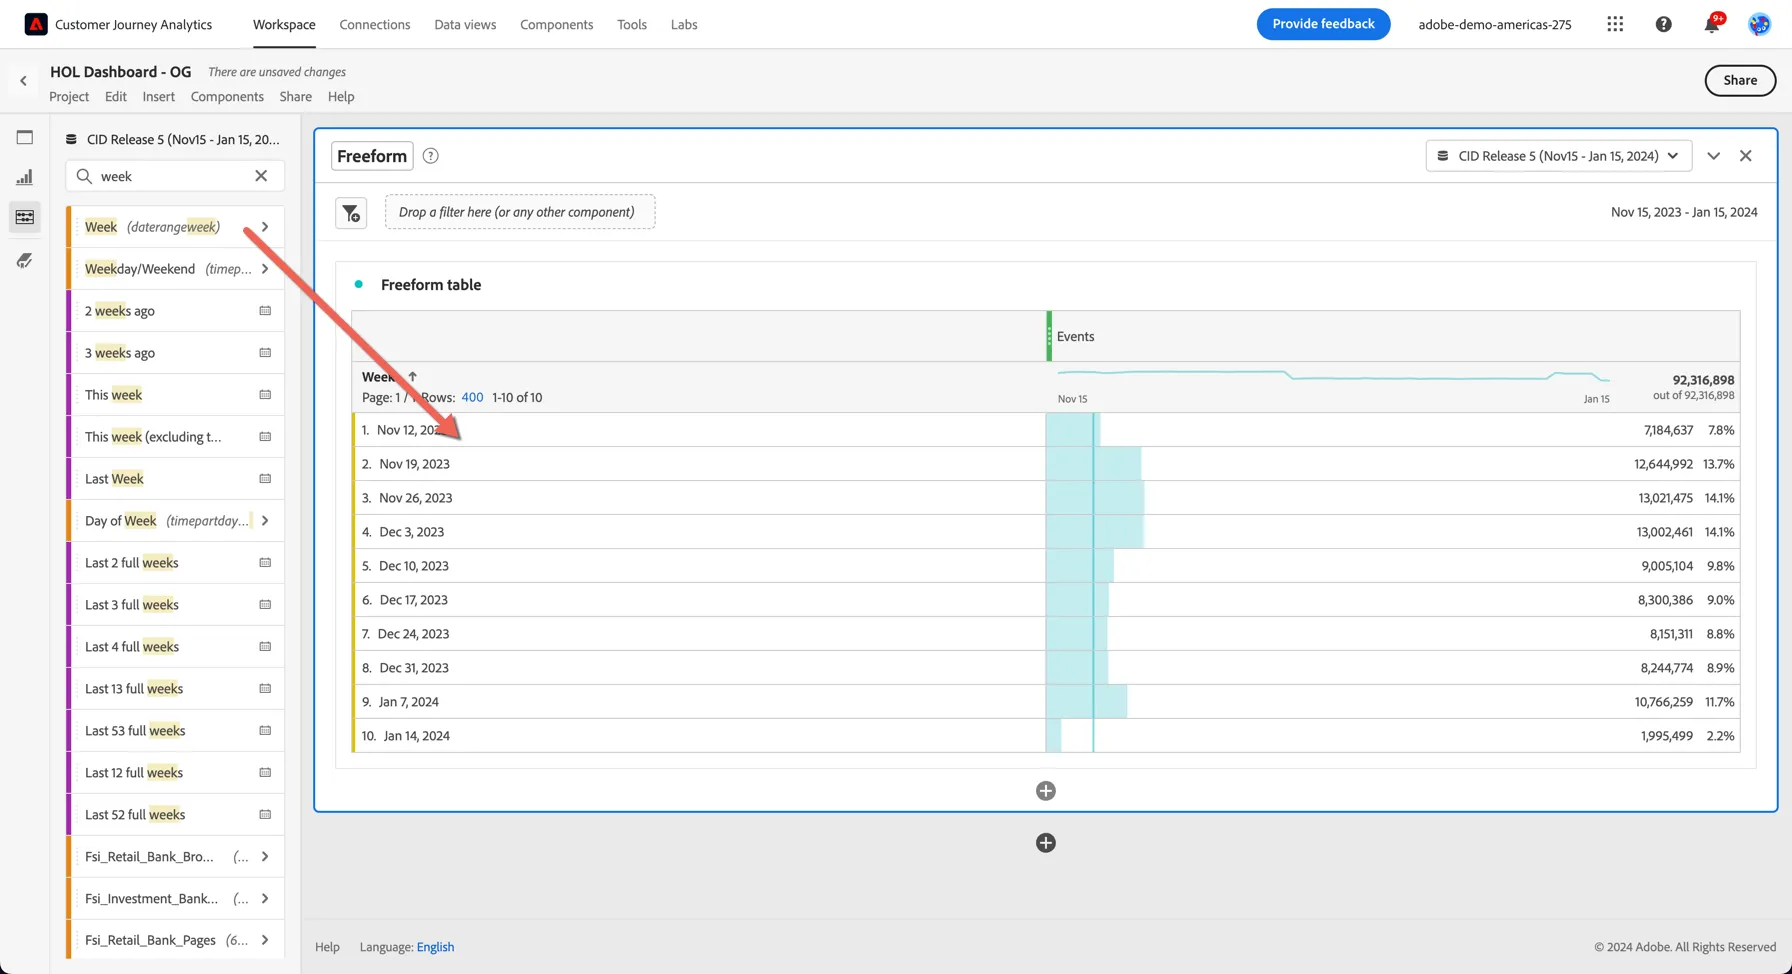This screenshot has height=974, width=1792.
Task: Open the CID Release 5 data view dropdown
Action: 1559,156
